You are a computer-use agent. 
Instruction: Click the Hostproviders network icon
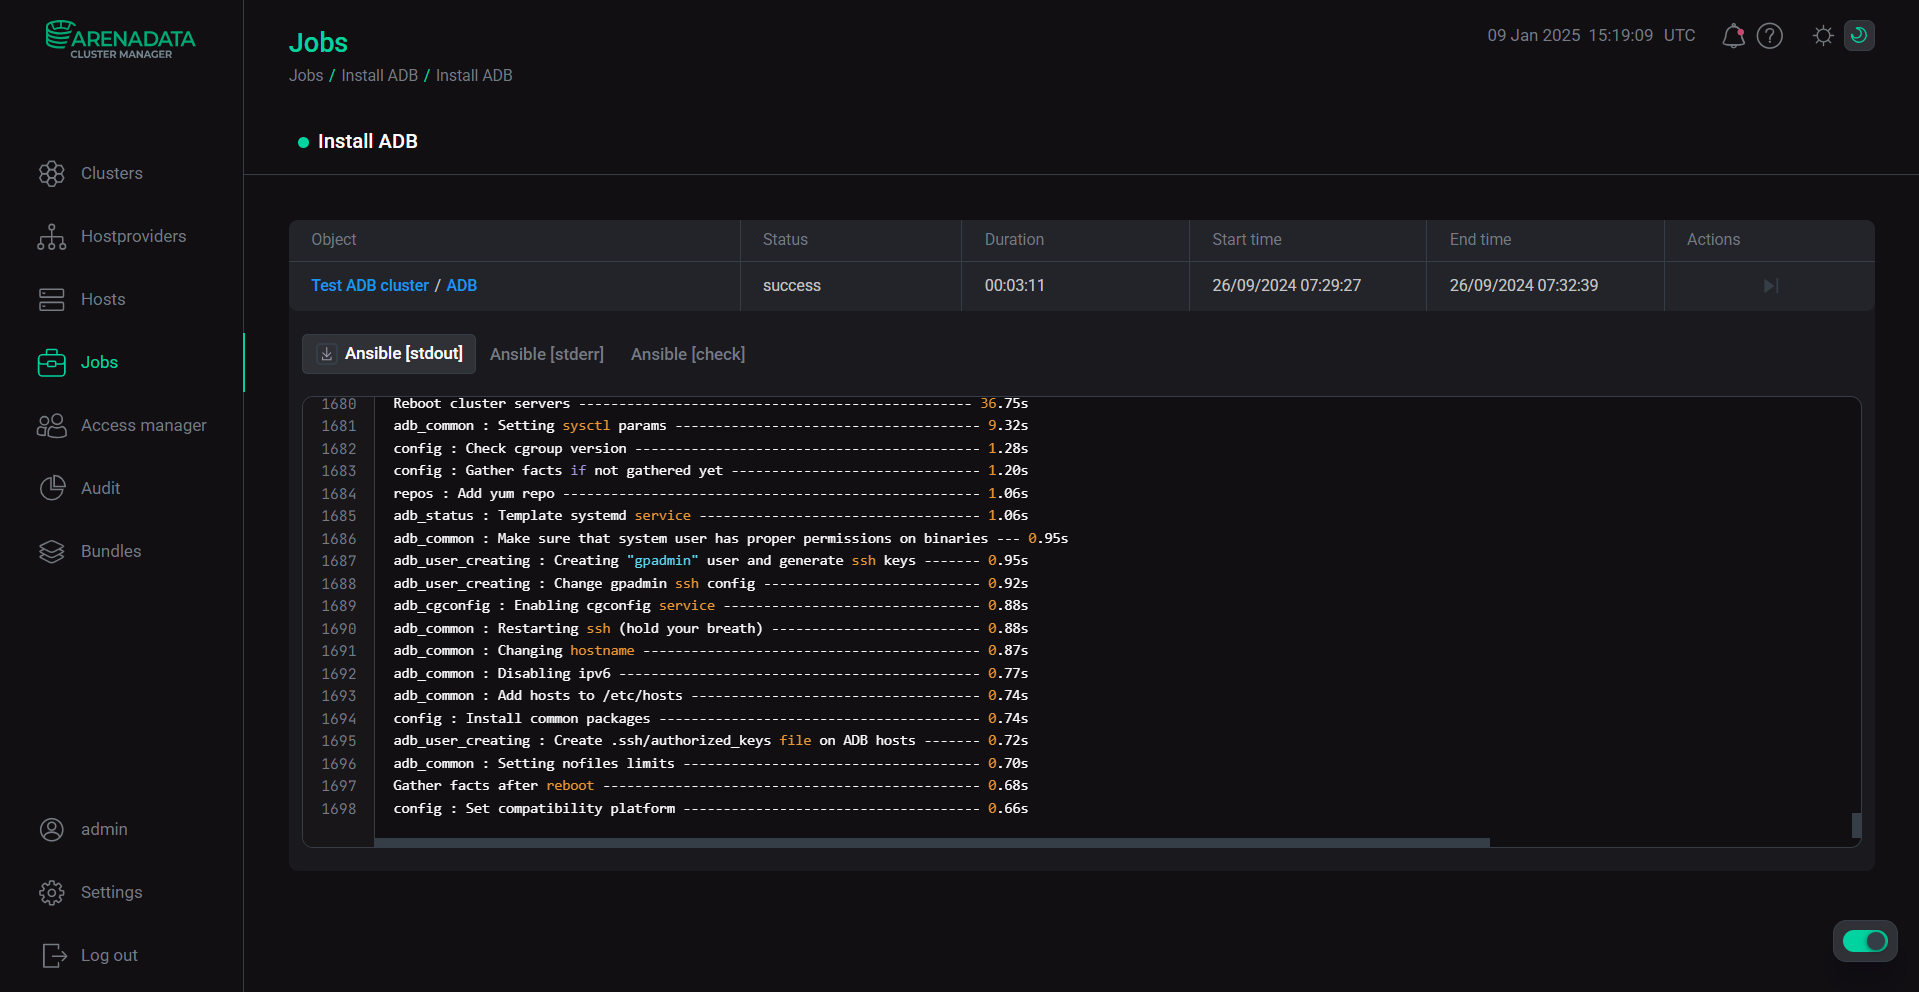coord(52,237)
